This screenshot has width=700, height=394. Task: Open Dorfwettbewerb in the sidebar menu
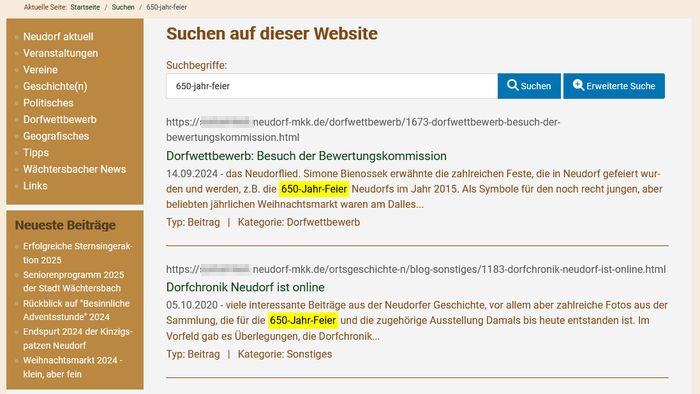click(59, 120)
